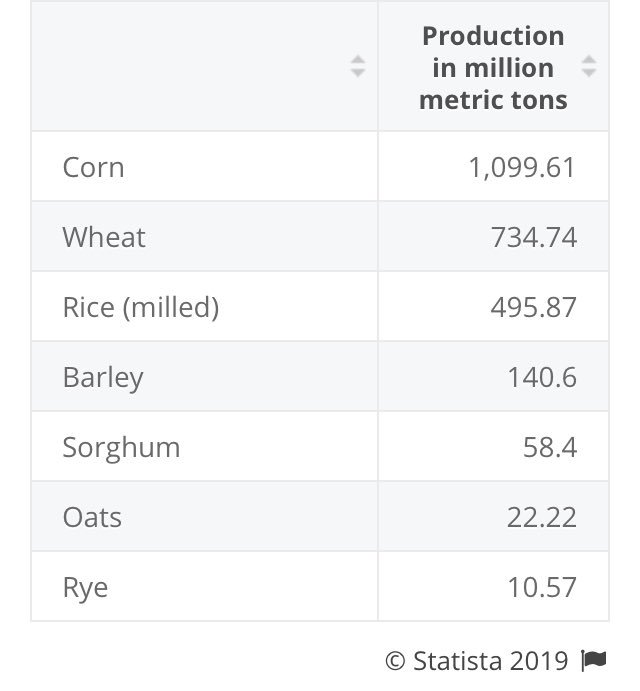640x691 pixels.
Task: Select the Wheat row label
Action: coord(104,237)
